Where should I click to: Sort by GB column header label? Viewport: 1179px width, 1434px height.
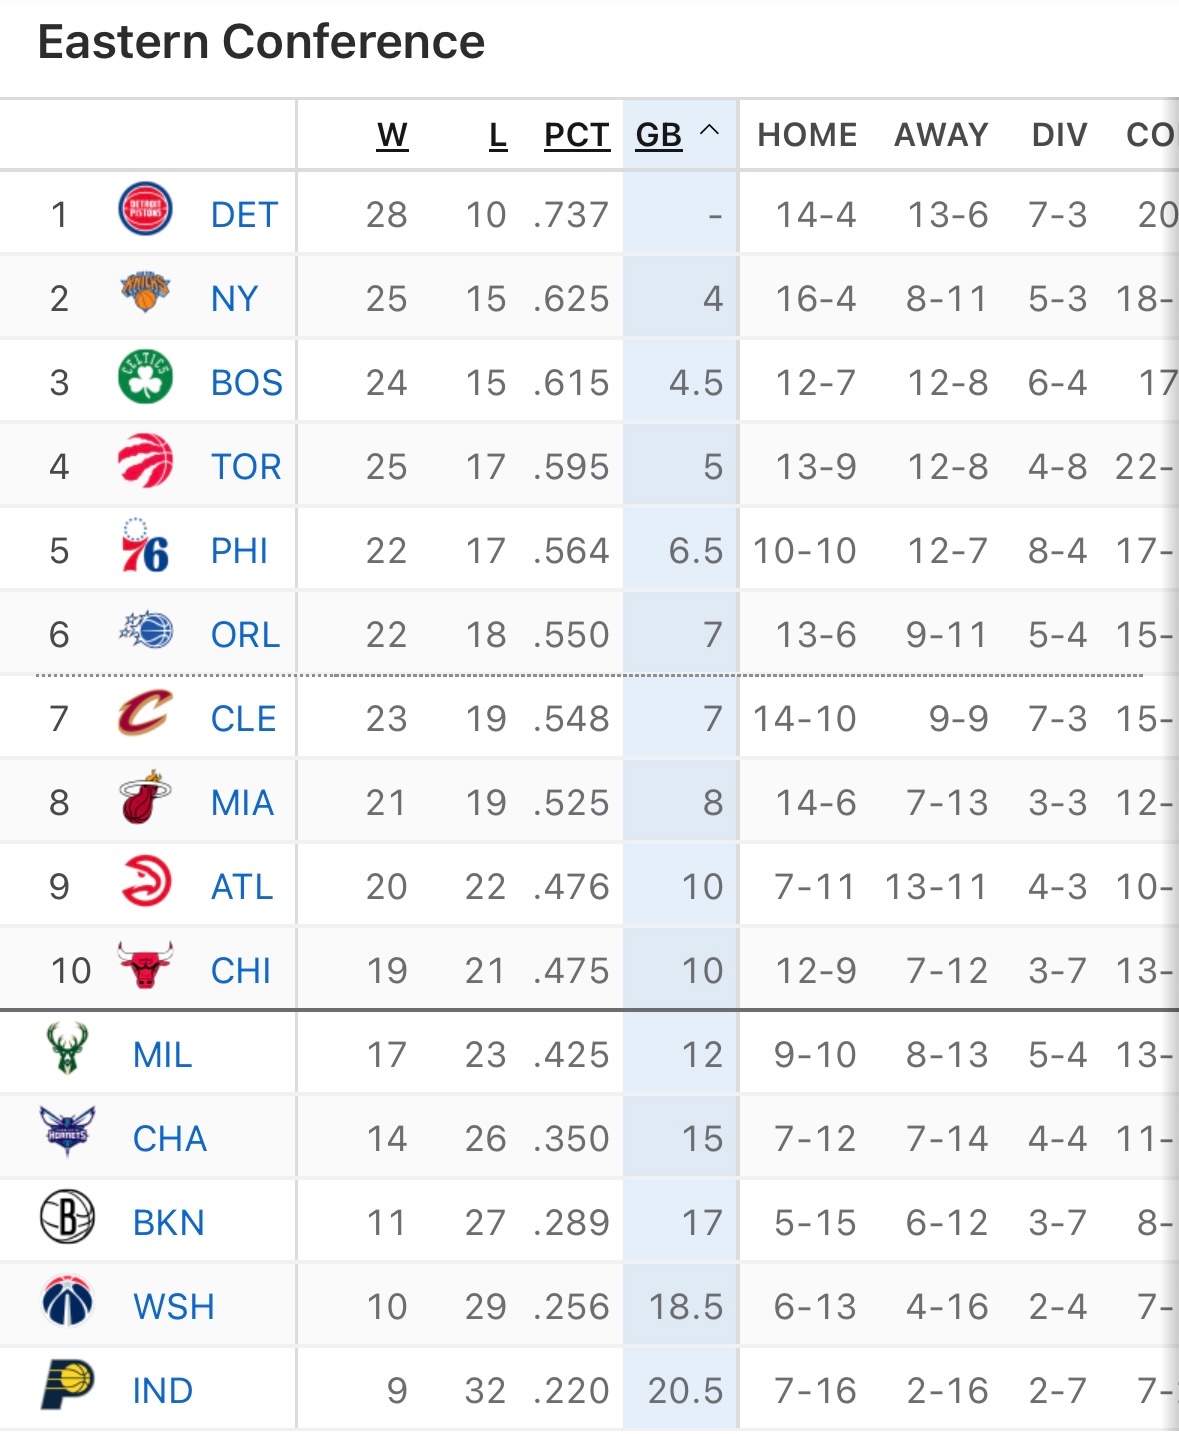(x=659, y=135)
